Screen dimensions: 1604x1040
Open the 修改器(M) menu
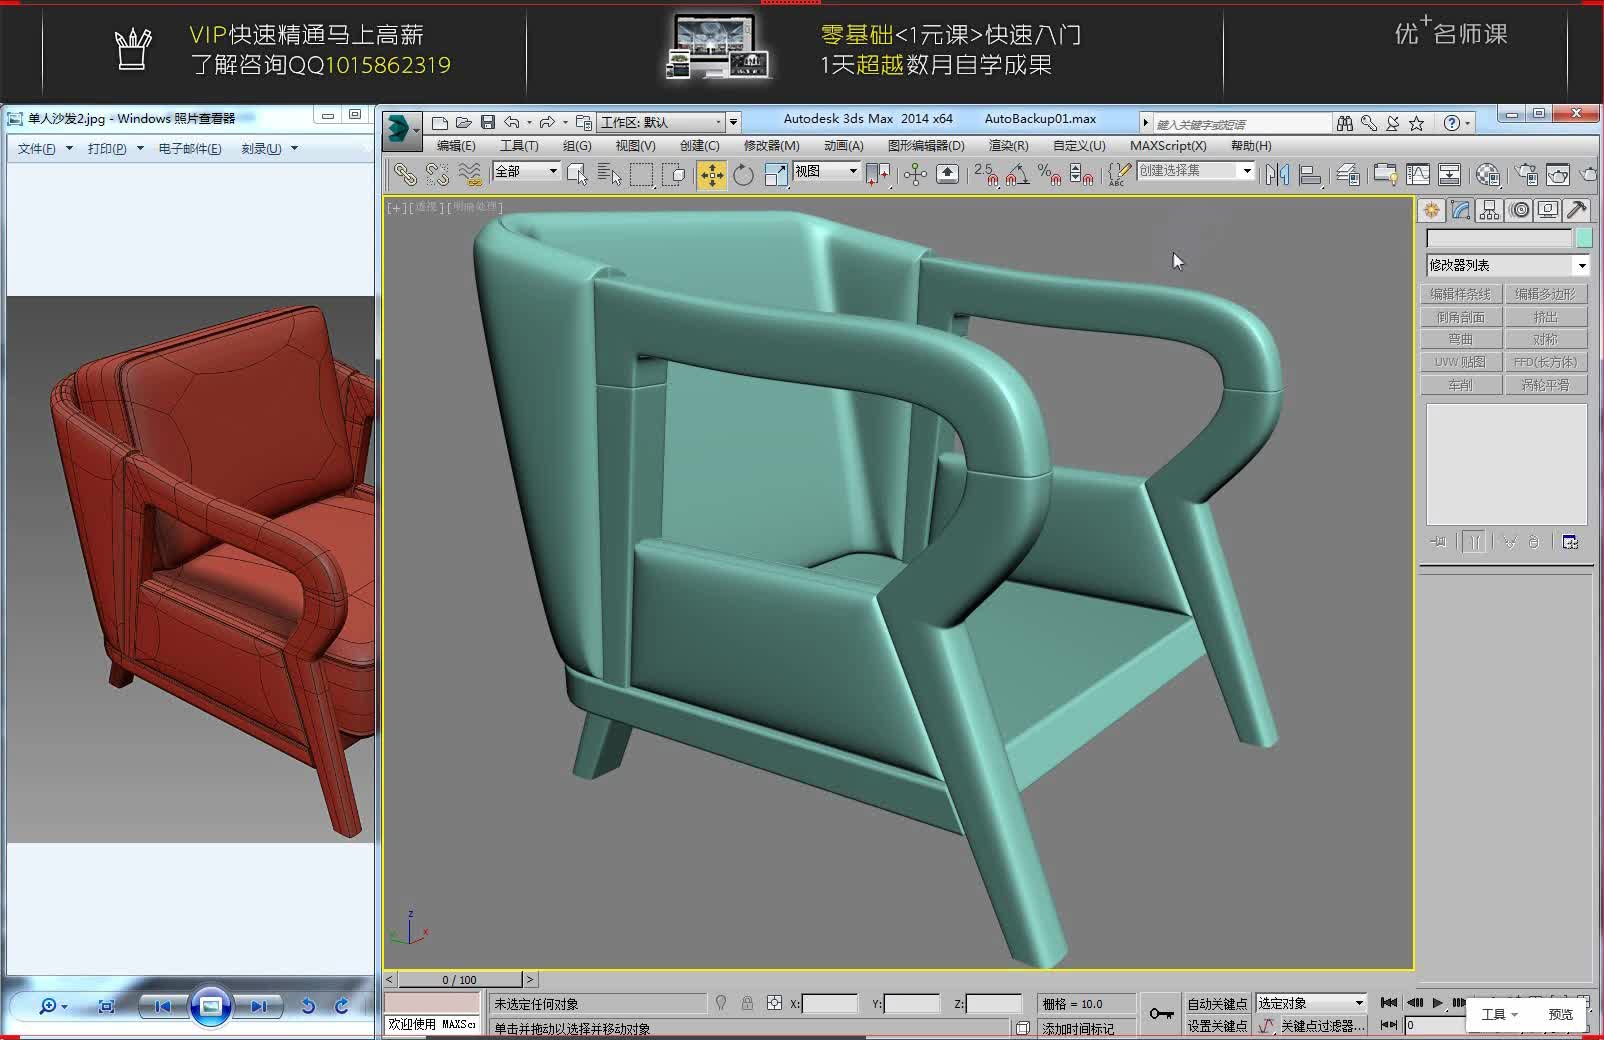click(770, 145)
